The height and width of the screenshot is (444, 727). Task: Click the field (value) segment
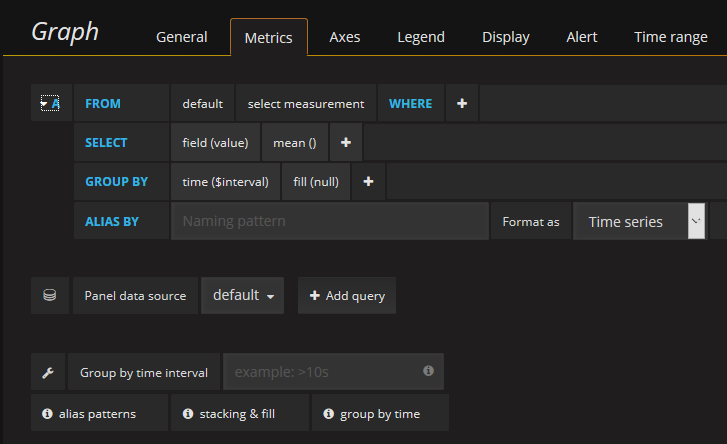[x=215, y=142]
